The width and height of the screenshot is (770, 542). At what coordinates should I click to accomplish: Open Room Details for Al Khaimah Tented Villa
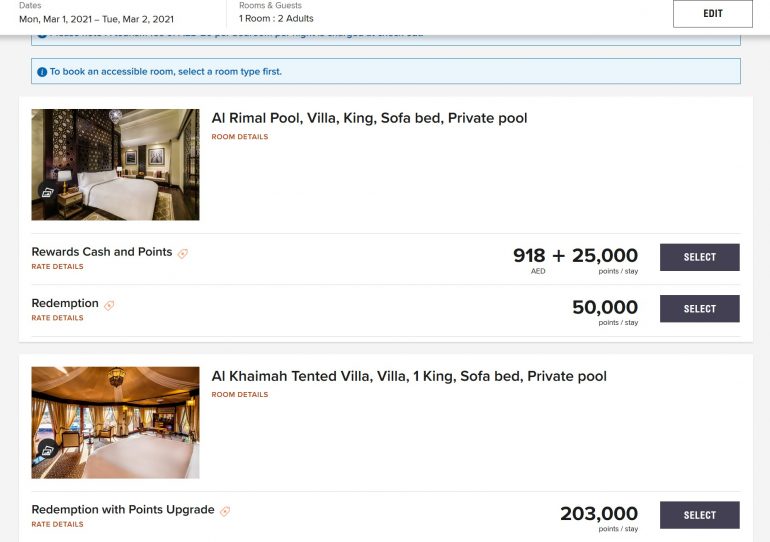pyautogui.click(x=240, y=395)
